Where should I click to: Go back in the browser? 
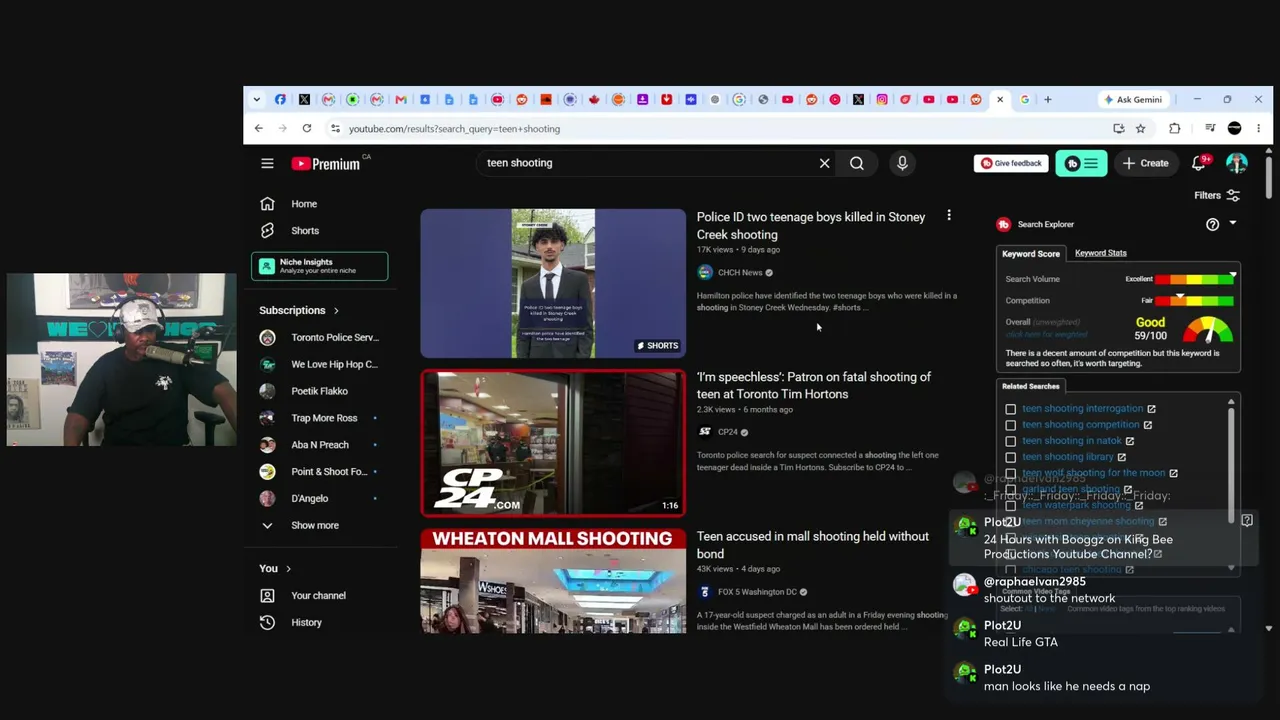tap(258, 128)
